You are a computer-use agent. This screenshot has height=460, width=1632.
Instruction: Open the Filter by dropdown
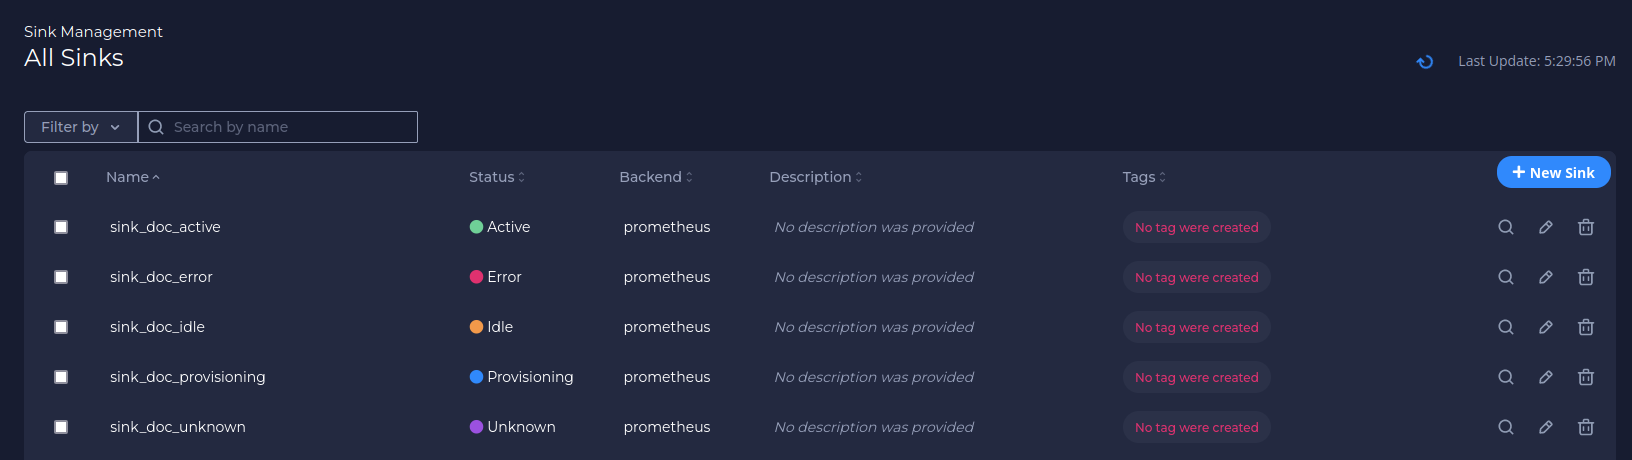(81, 127)
